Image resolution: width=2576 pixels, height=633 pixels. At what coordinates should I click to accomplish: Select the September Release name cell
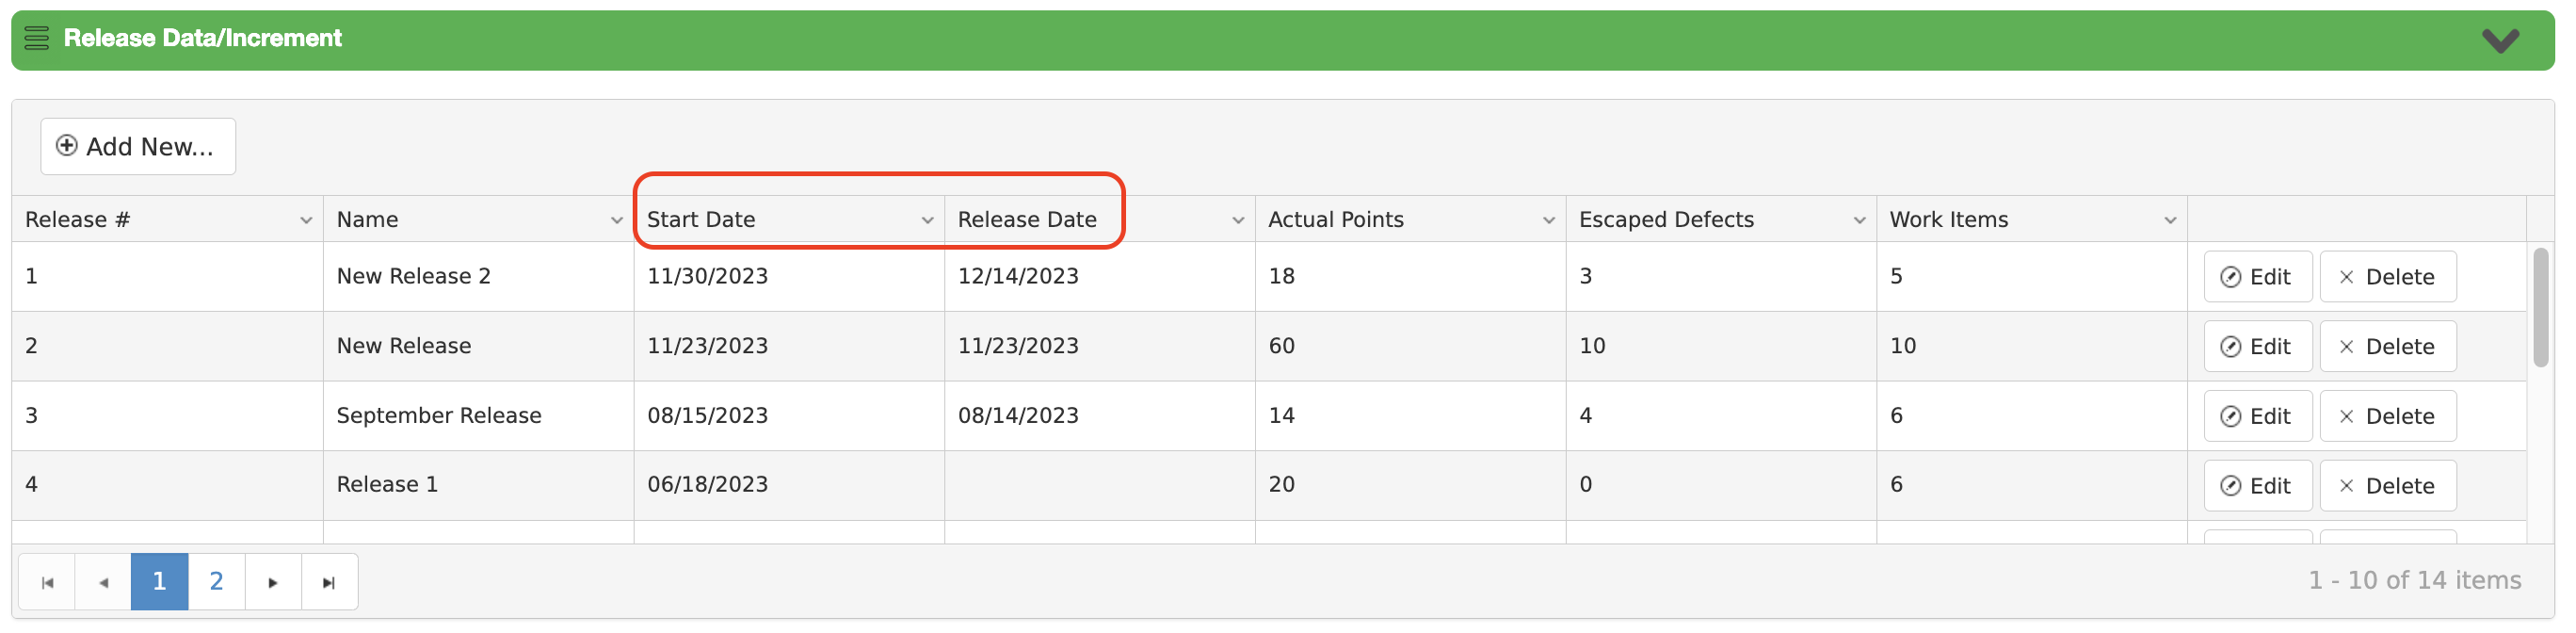click(478, 416)
